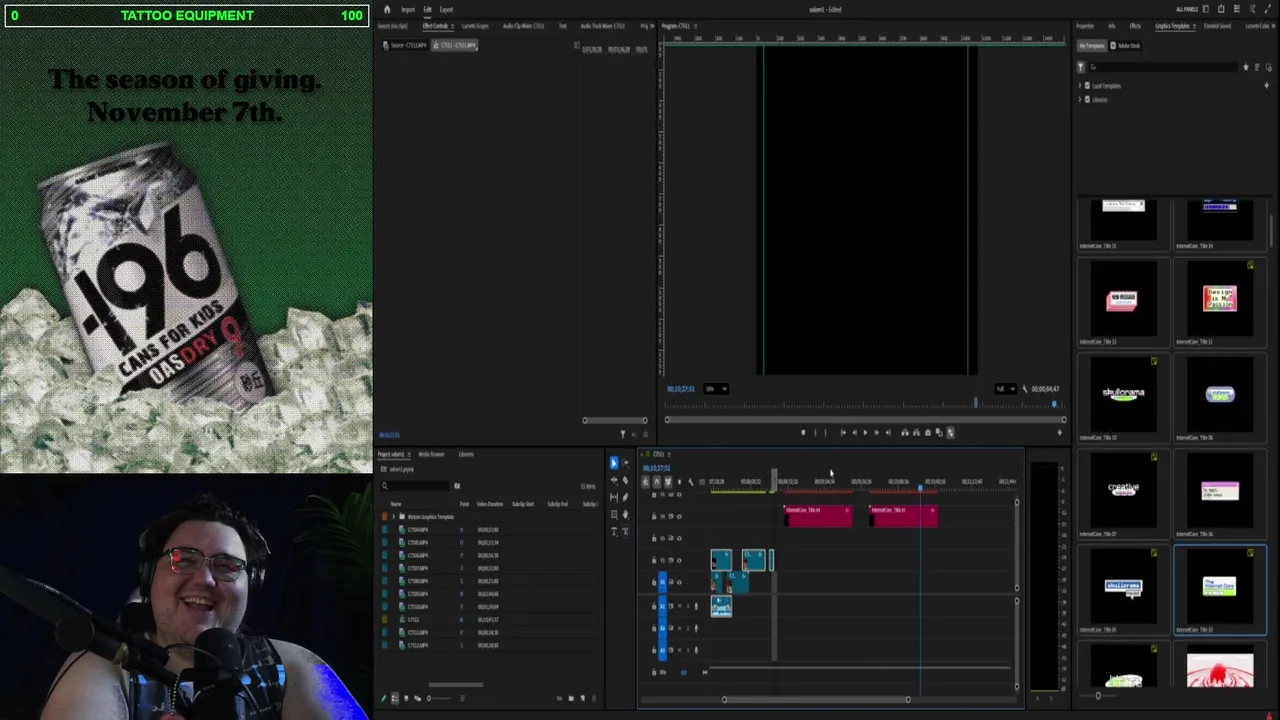Select the Hand tool
The height and width of the screenshot is (720, 1280).
pyautogui.click(x=625, y=514)
